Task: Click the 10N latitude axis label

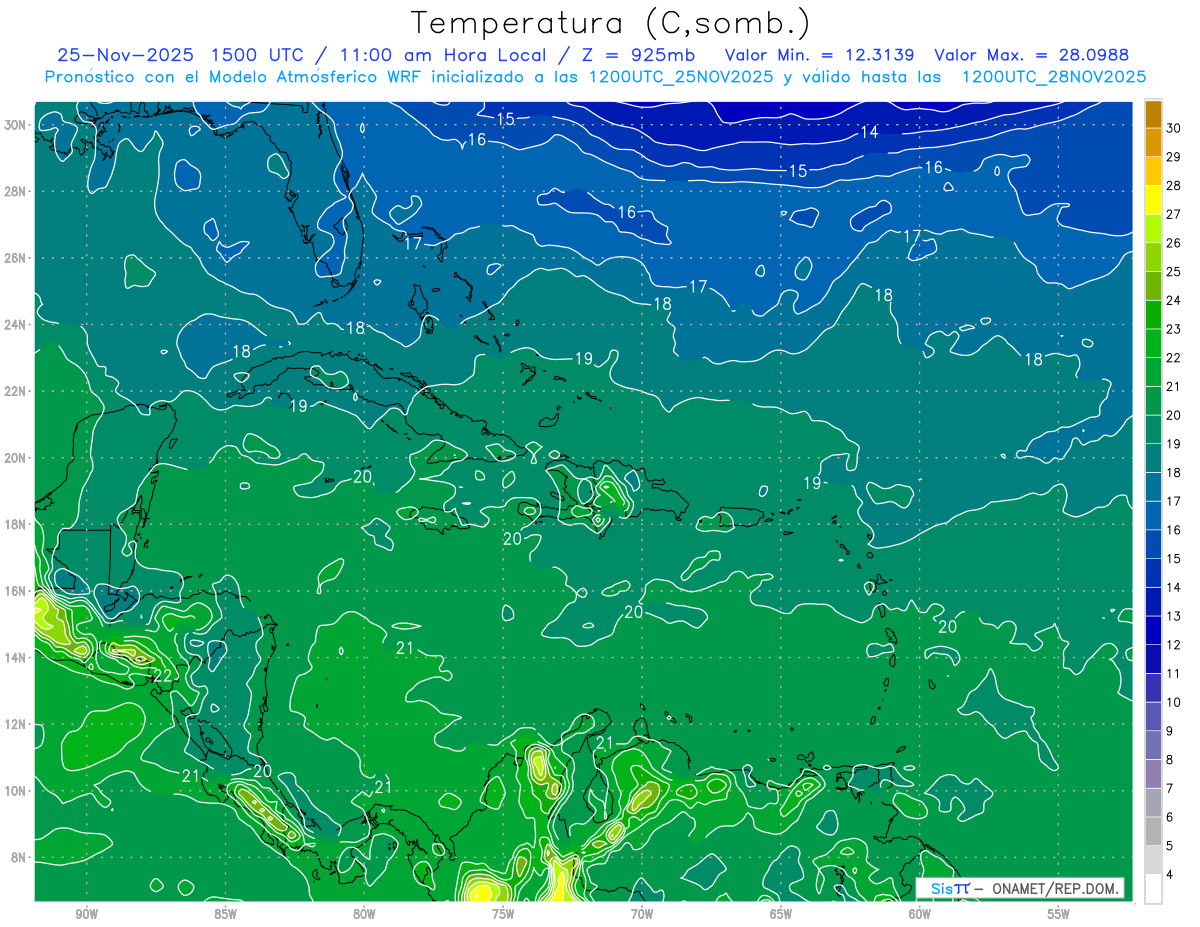Action: (15, 791)
